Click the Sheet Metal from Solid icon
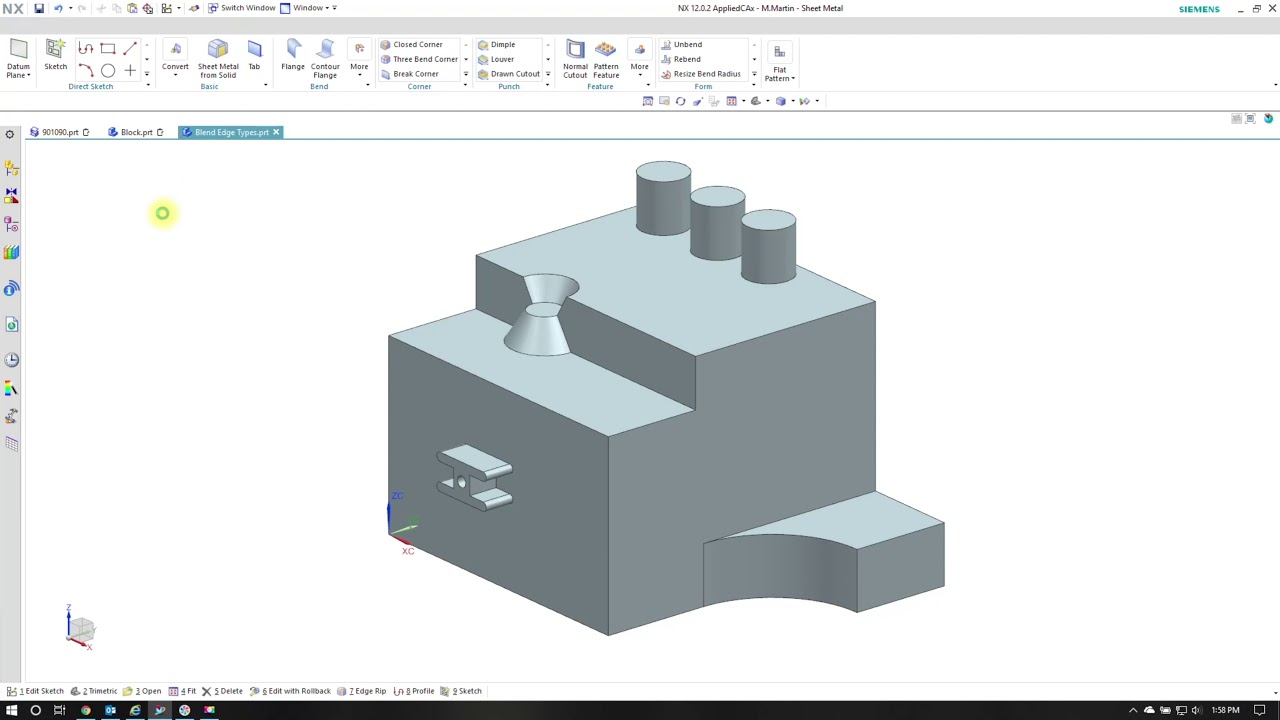The height and width of the screenshot is (720, 1280). [218, 59]
